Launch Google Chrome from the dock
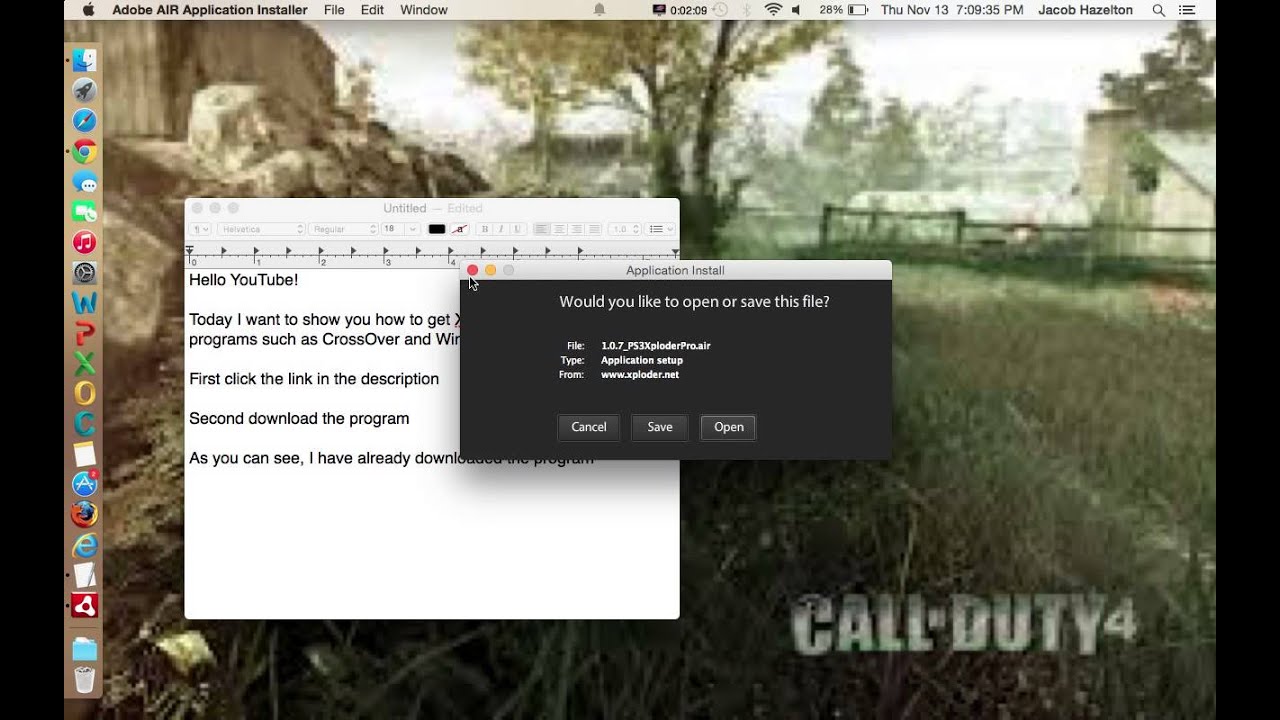This screenshot has height=720, width=1280. [x=85, y=152]
